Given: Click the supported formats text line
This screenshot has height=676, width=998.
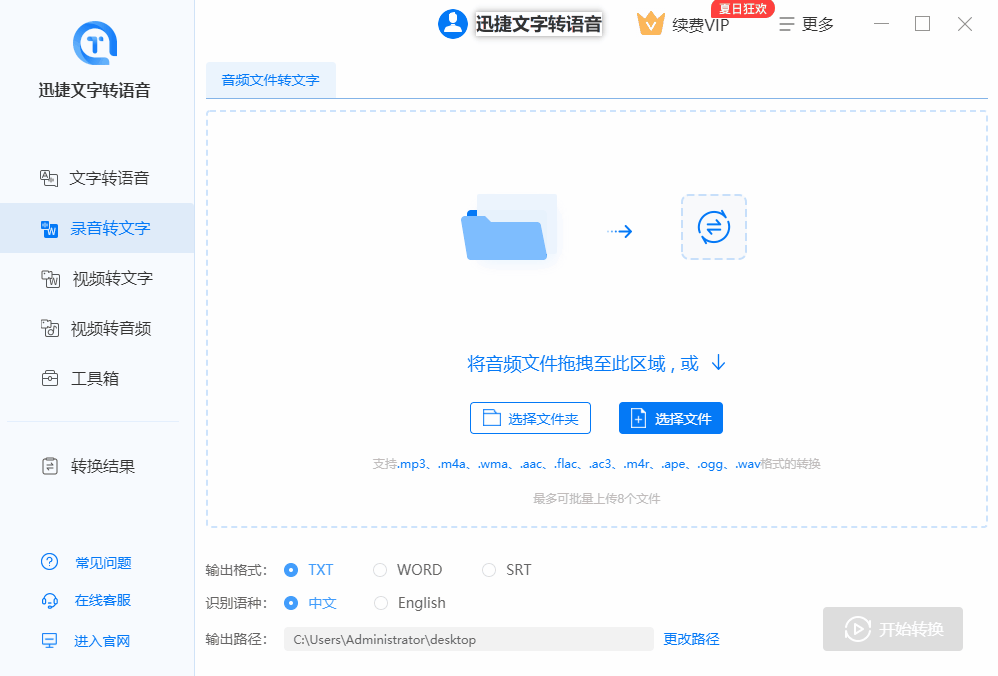Looking at the screenshot, I should pos(596,464).
